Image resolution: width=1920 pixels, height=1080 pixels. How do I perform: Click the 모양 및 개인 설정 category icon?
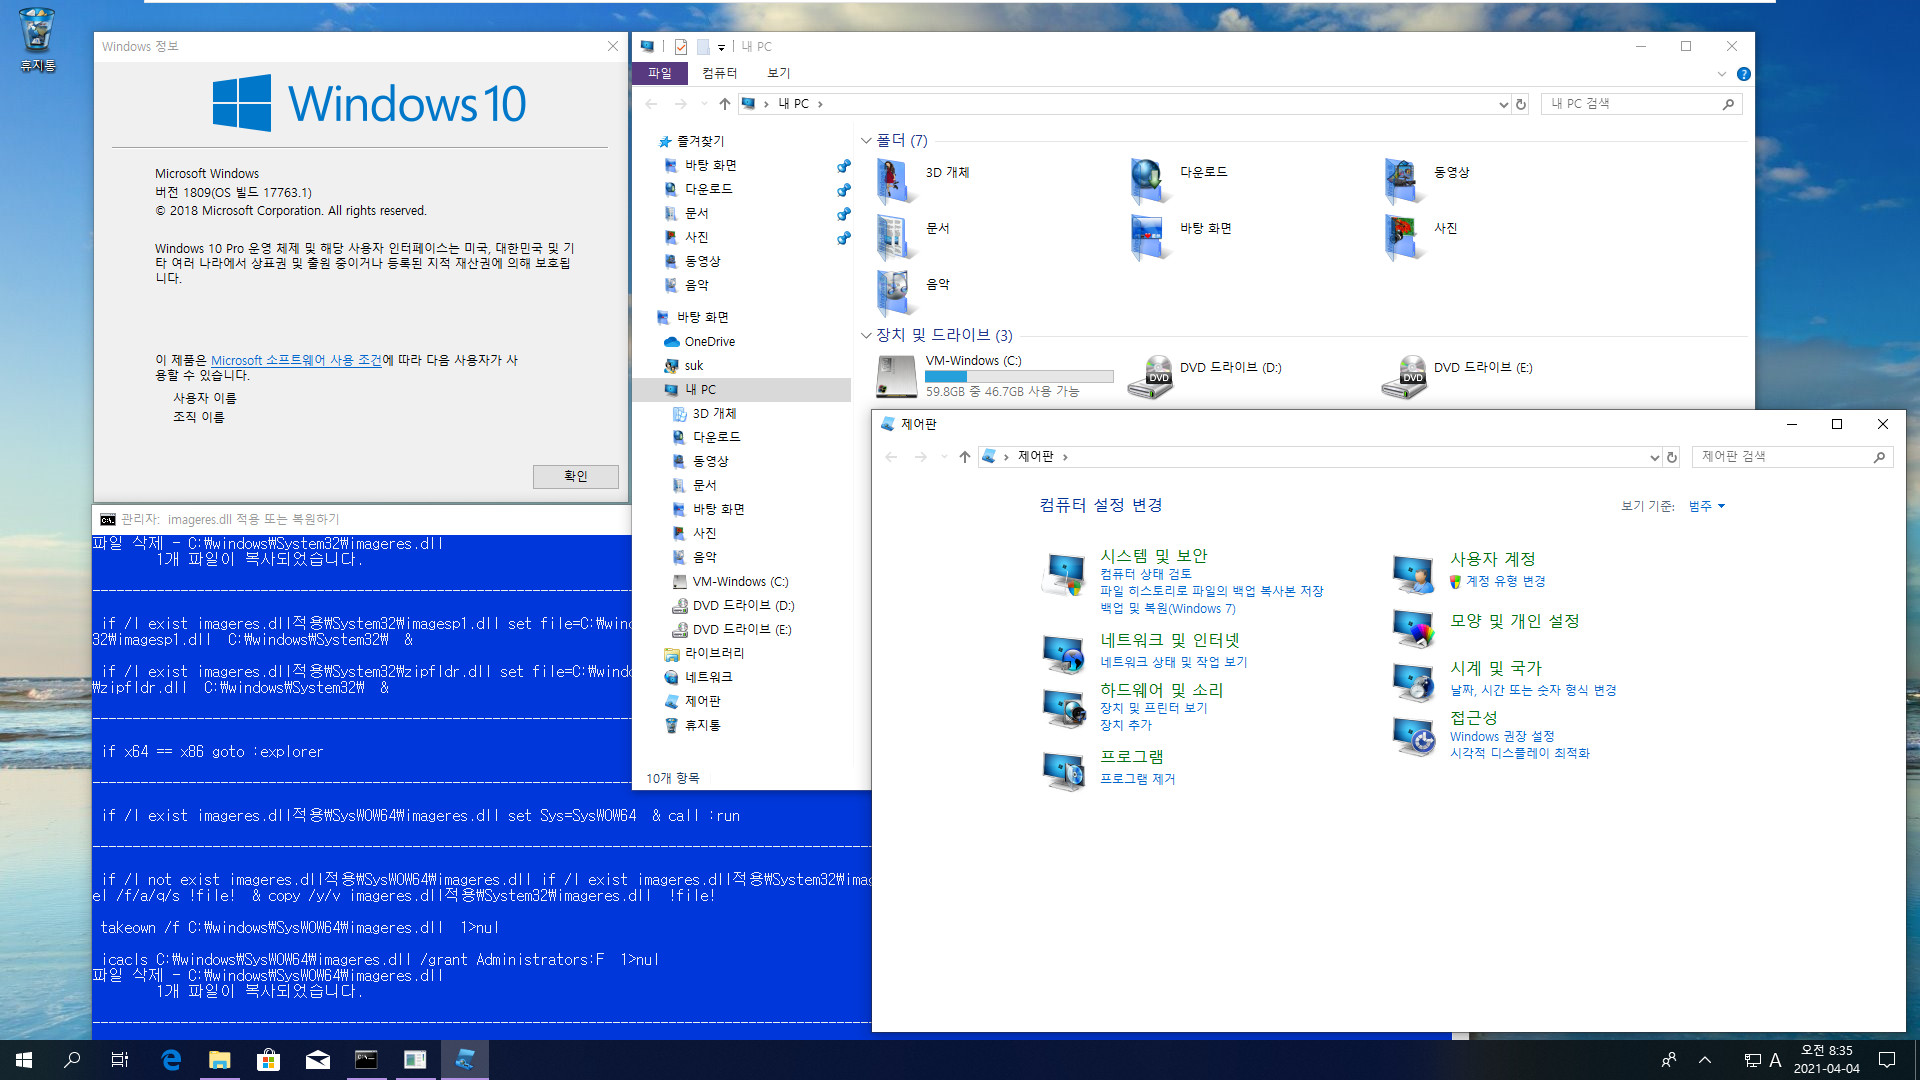click(1414, 627)
